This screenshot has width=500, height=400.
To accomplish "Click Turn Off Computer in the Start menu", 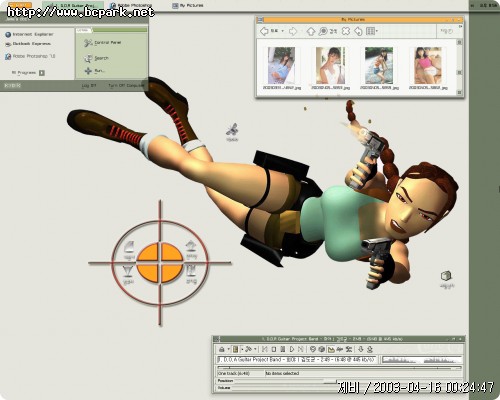I will [126, 86].
